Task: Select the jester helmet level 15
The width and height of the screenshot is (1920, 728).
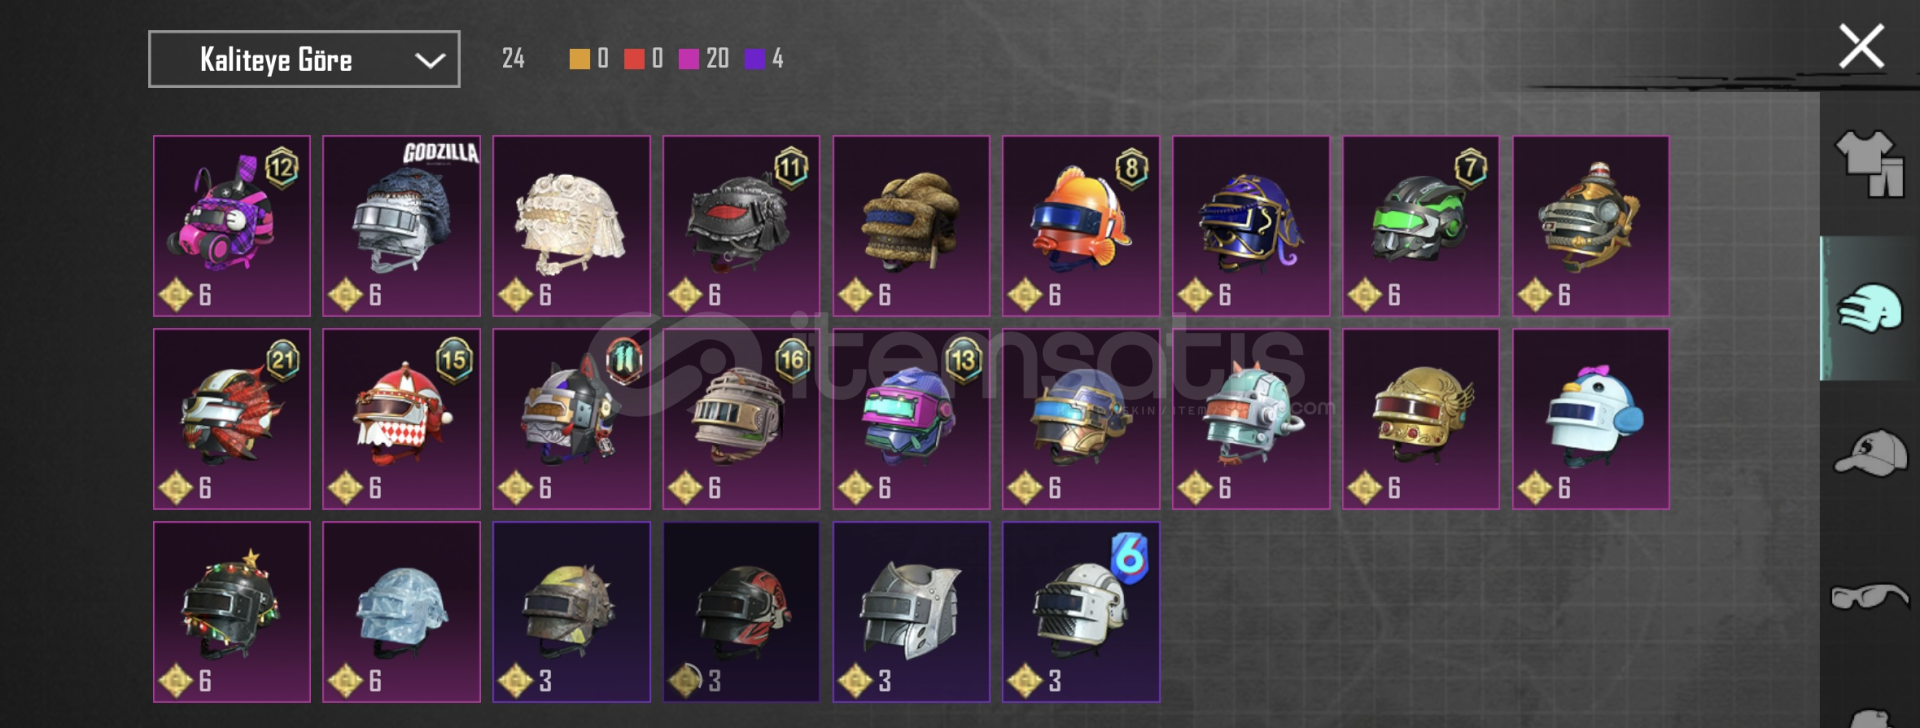Action: tap(401, 419)
